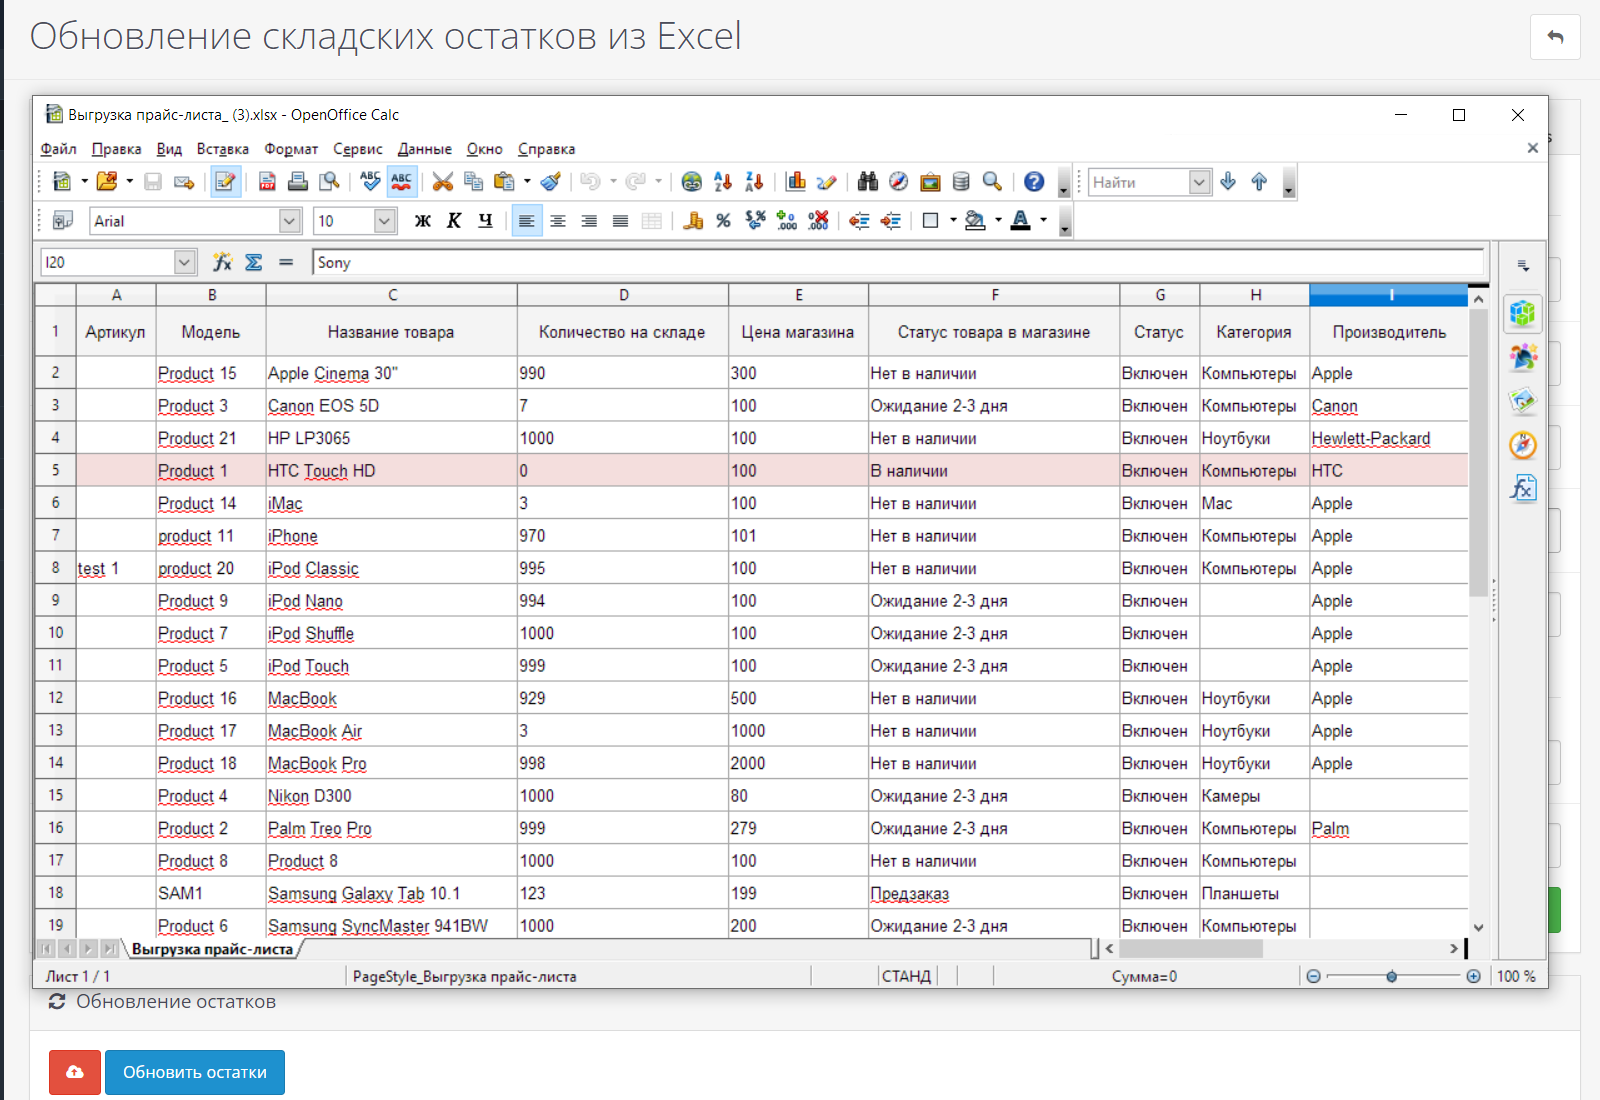Open sidebar Functions fx panel

coord(1522,488)
